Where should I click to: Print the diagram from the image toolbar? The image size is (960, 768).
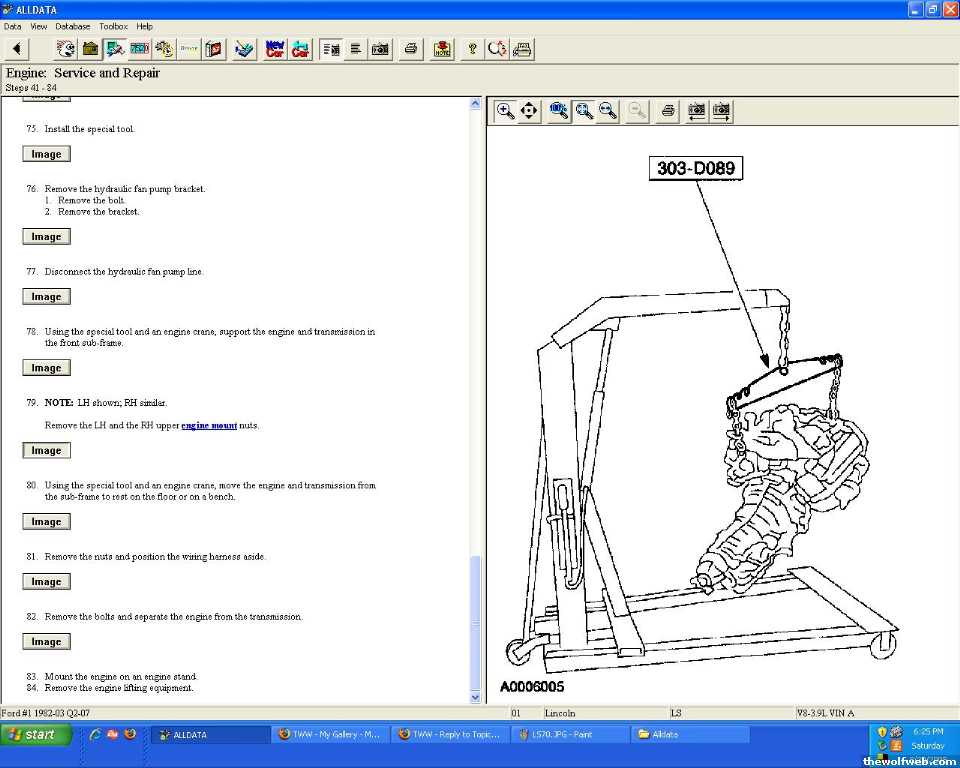(x=668, y=111)
